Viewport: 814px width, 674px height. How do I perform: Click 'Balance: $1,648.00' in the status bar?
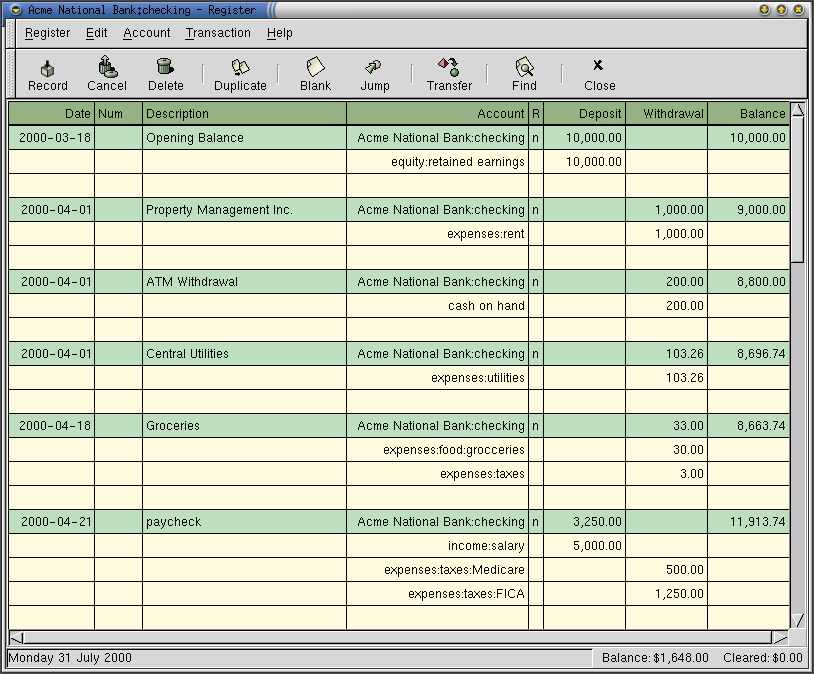click(655, 658)
